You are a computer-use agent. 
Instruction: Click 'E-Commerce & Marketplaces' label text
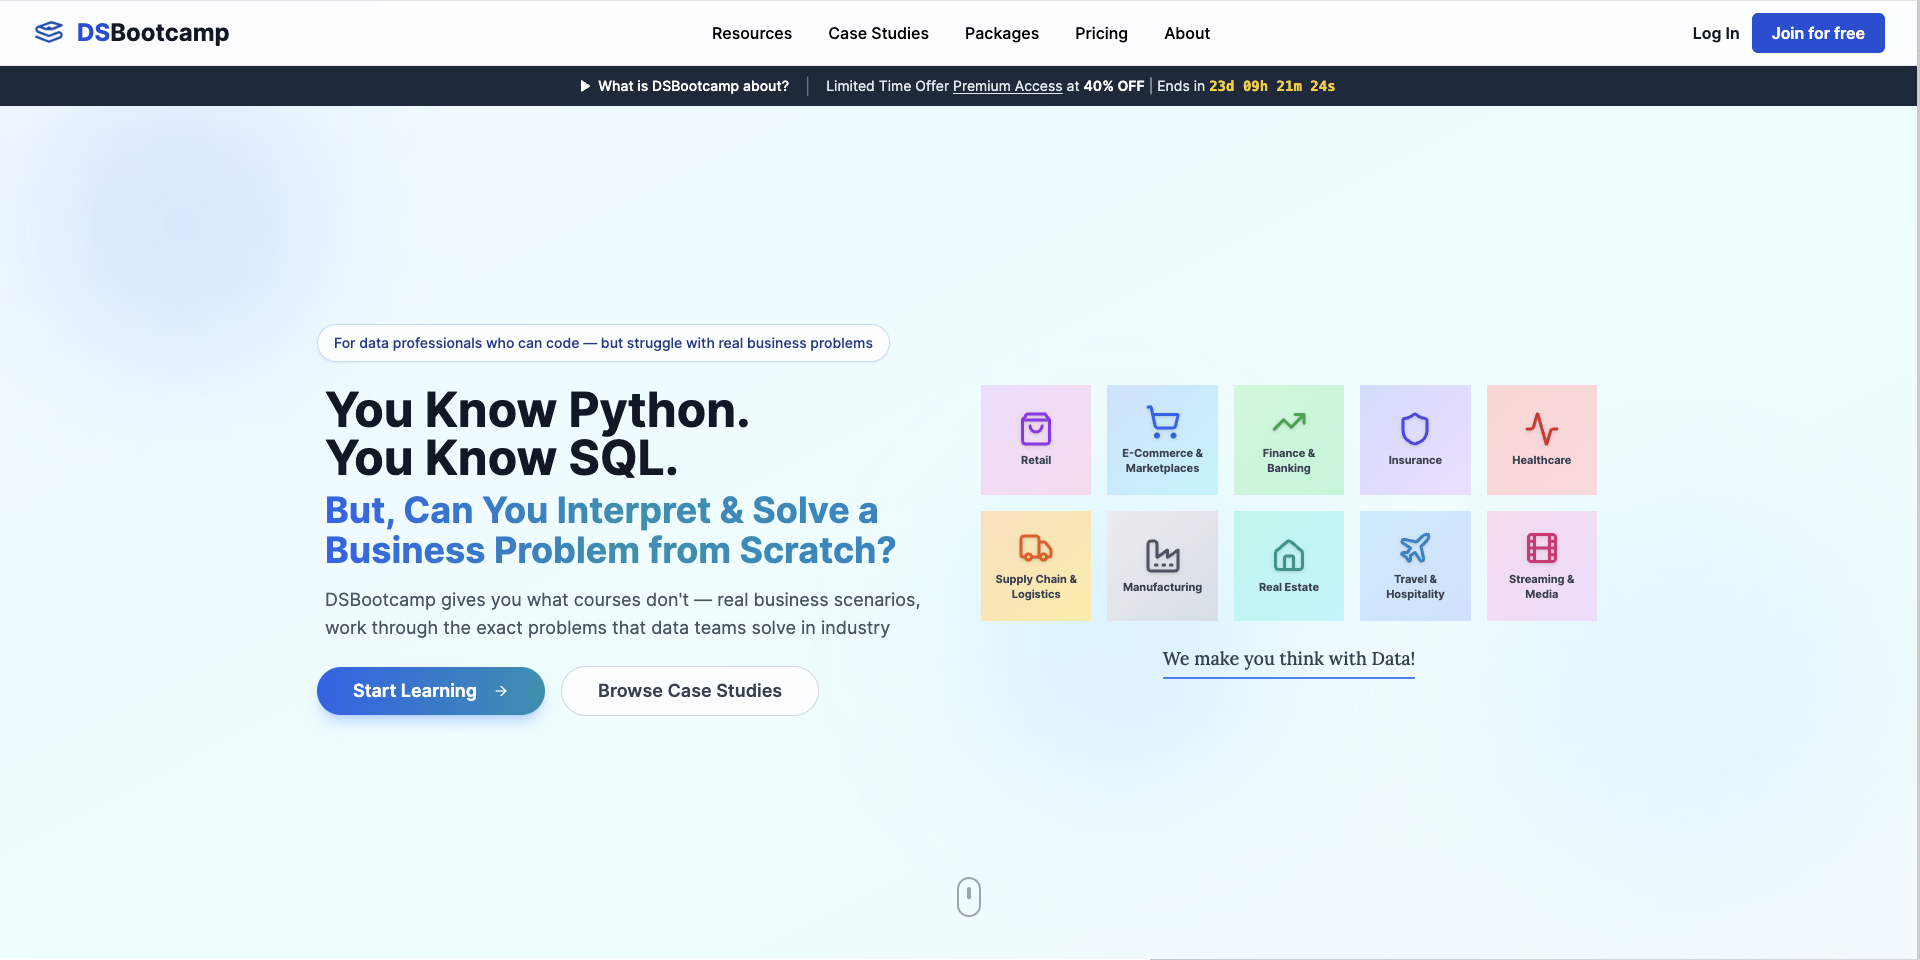[x=1162, y=460]
